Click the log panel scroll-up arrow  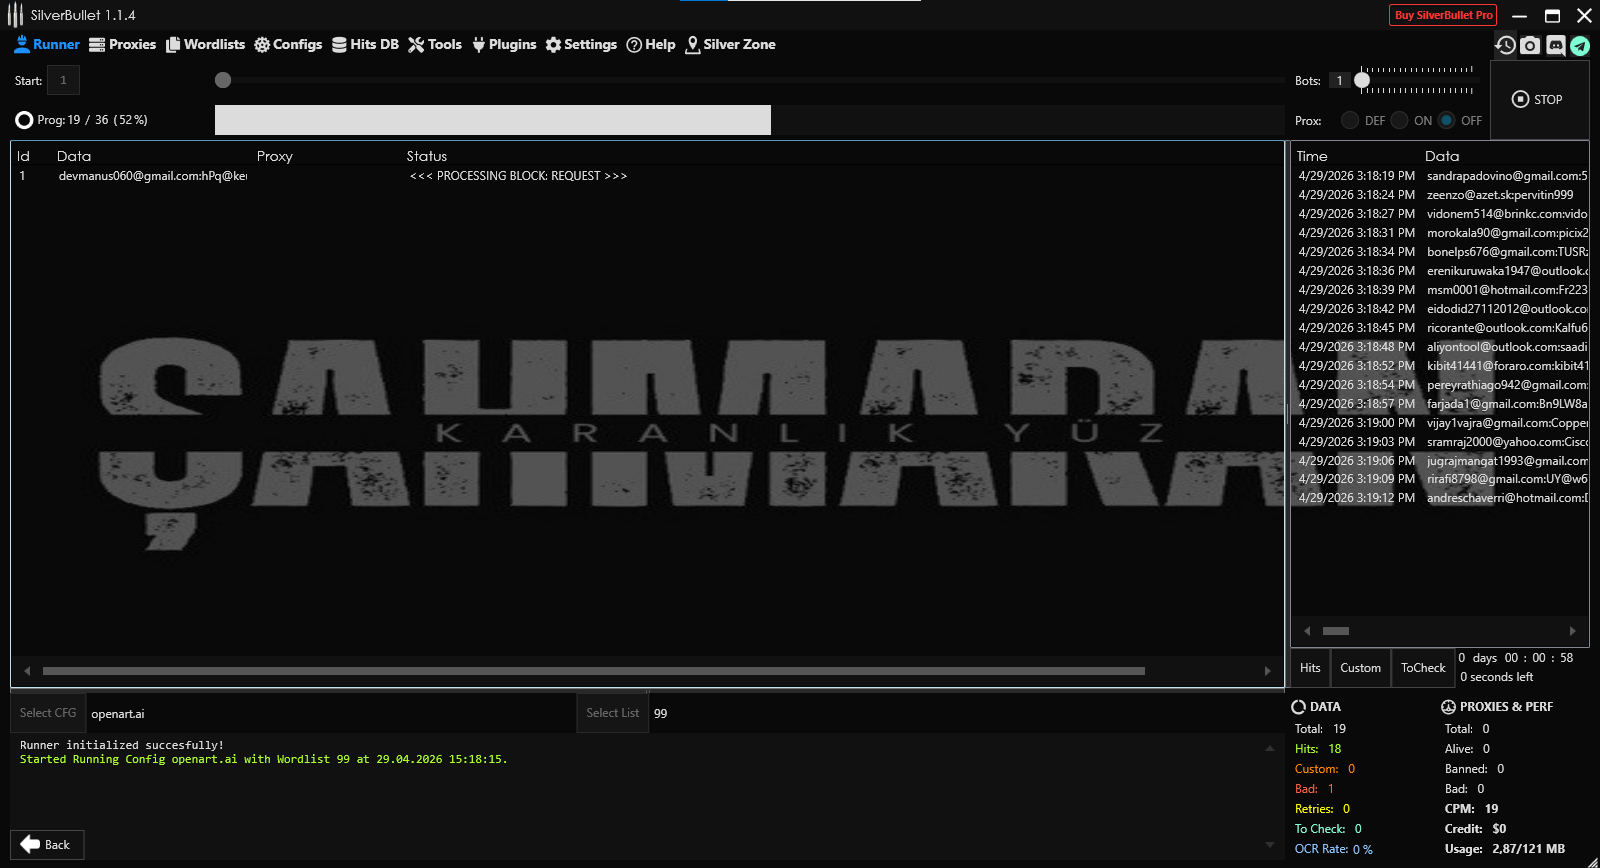click(x=1270, y=748)
